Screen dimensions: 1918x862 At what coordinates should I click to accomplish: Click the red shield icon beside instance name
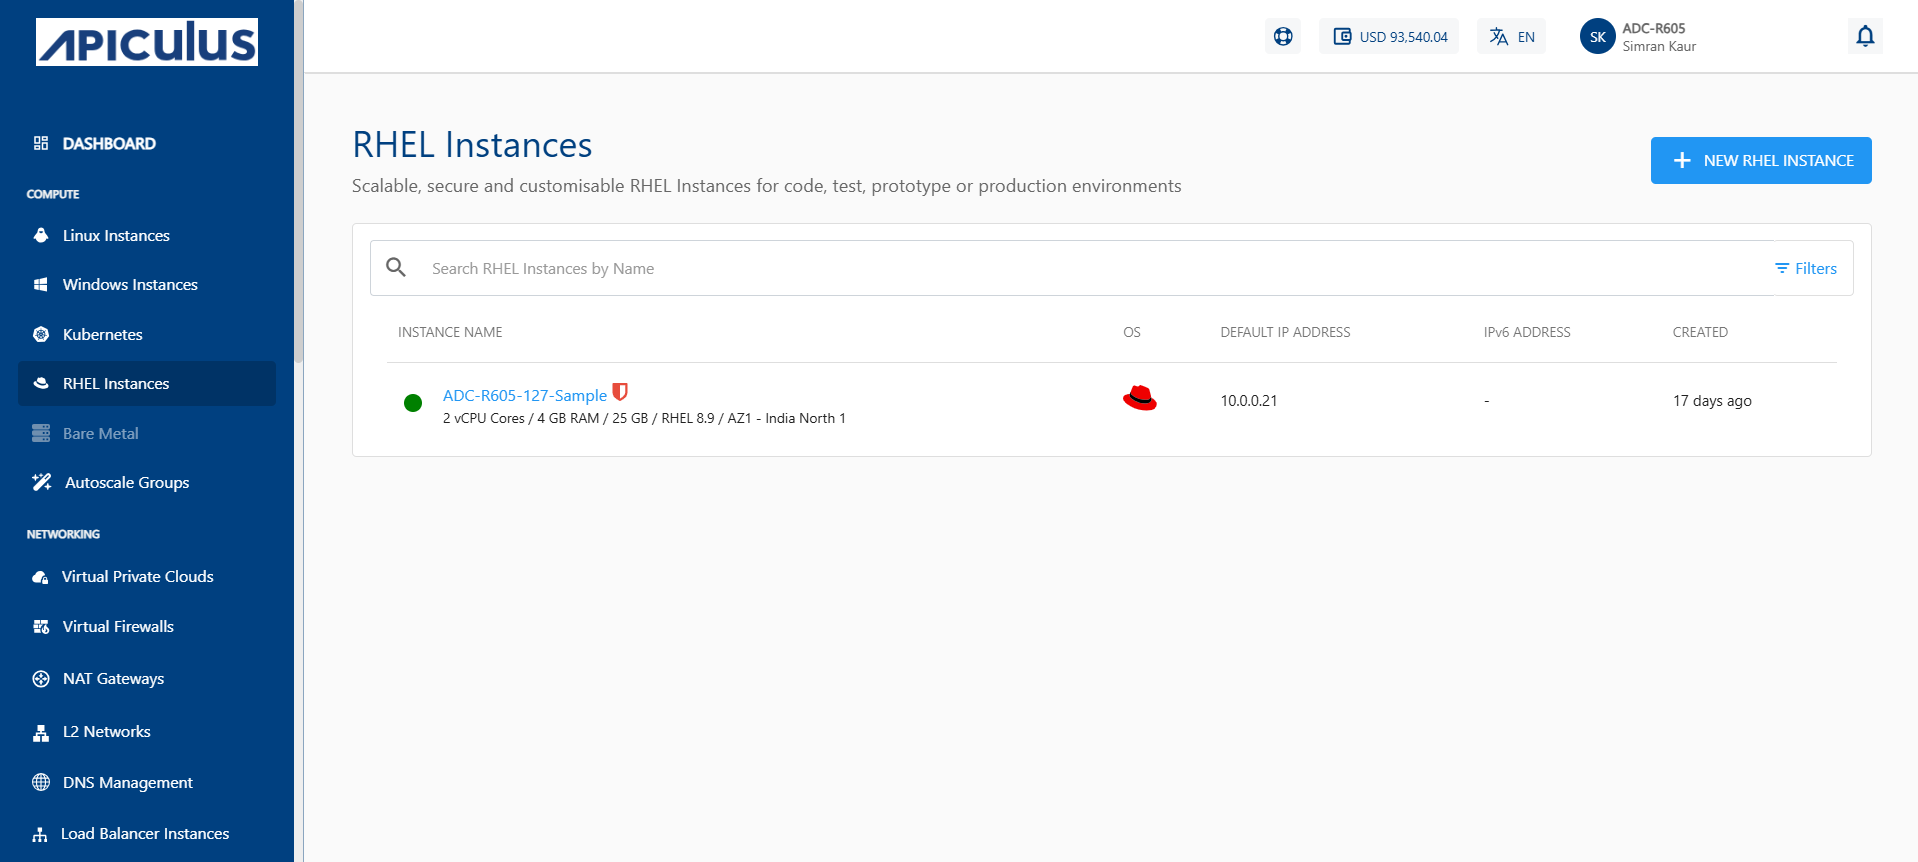[620, 392]
